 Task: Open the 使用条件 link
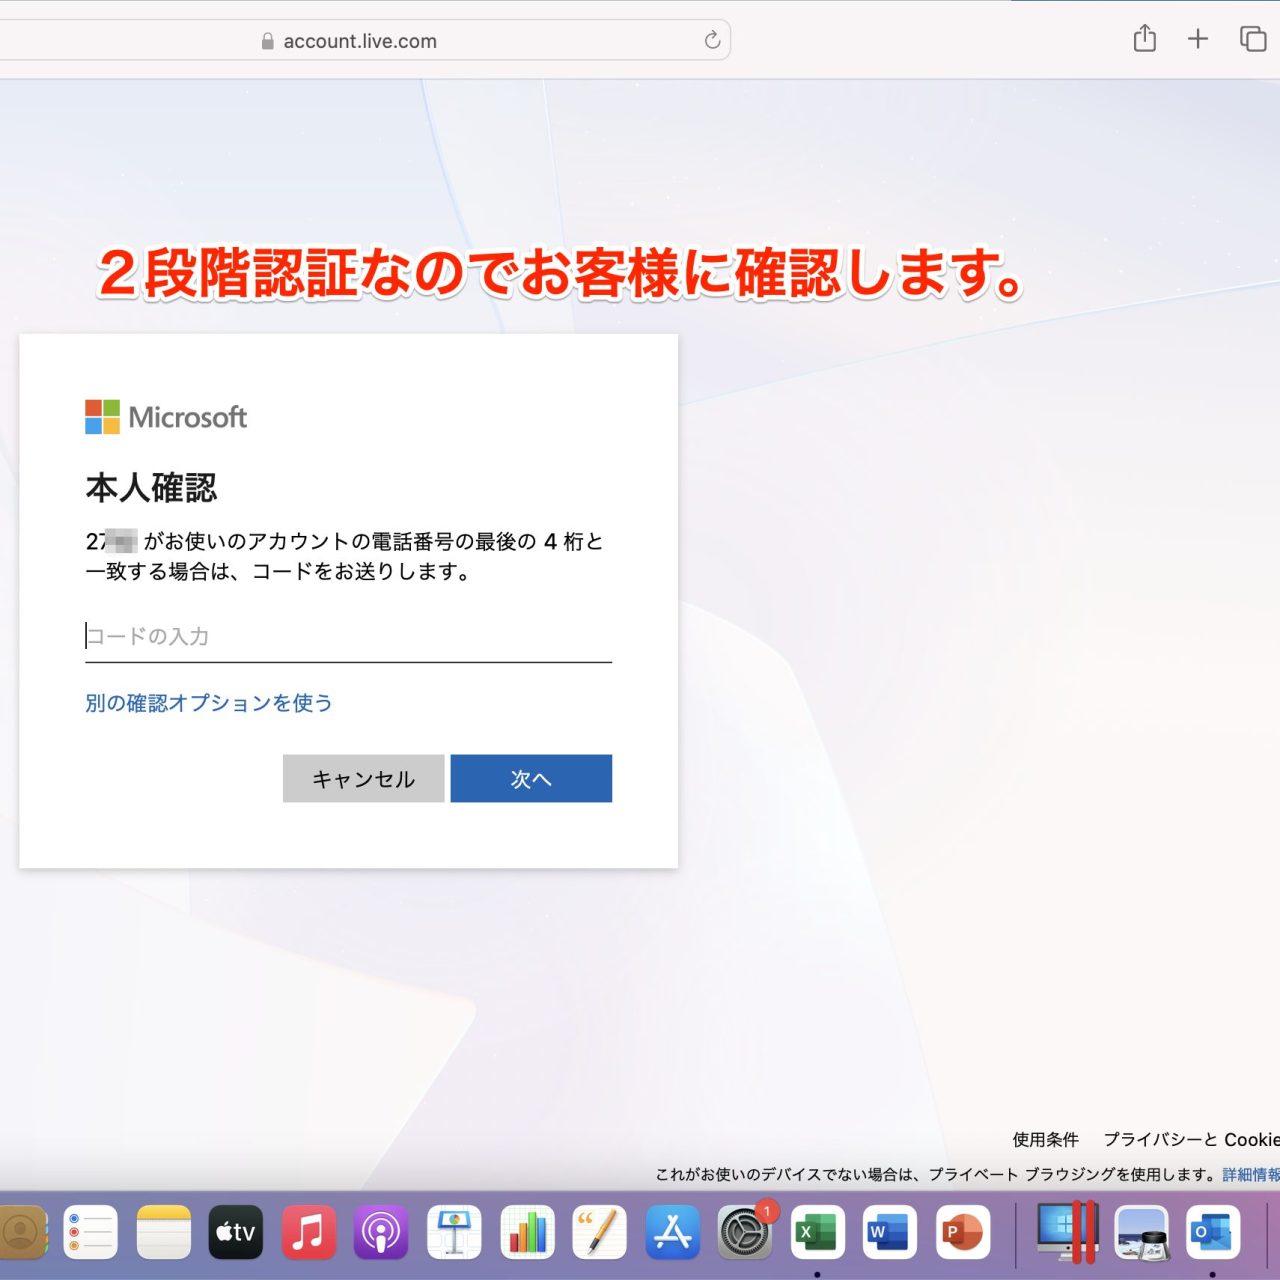tap(1045, 1139)
